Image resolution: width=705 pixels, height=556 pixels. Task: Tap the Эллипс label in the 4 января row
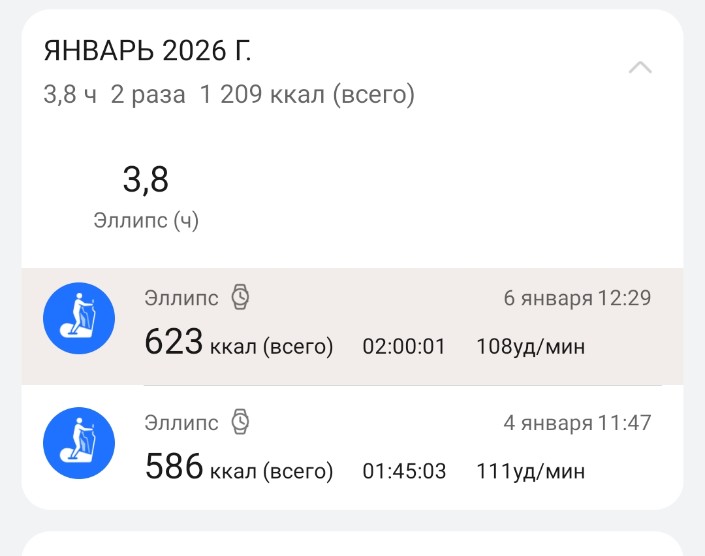click(x=182, y=423)
